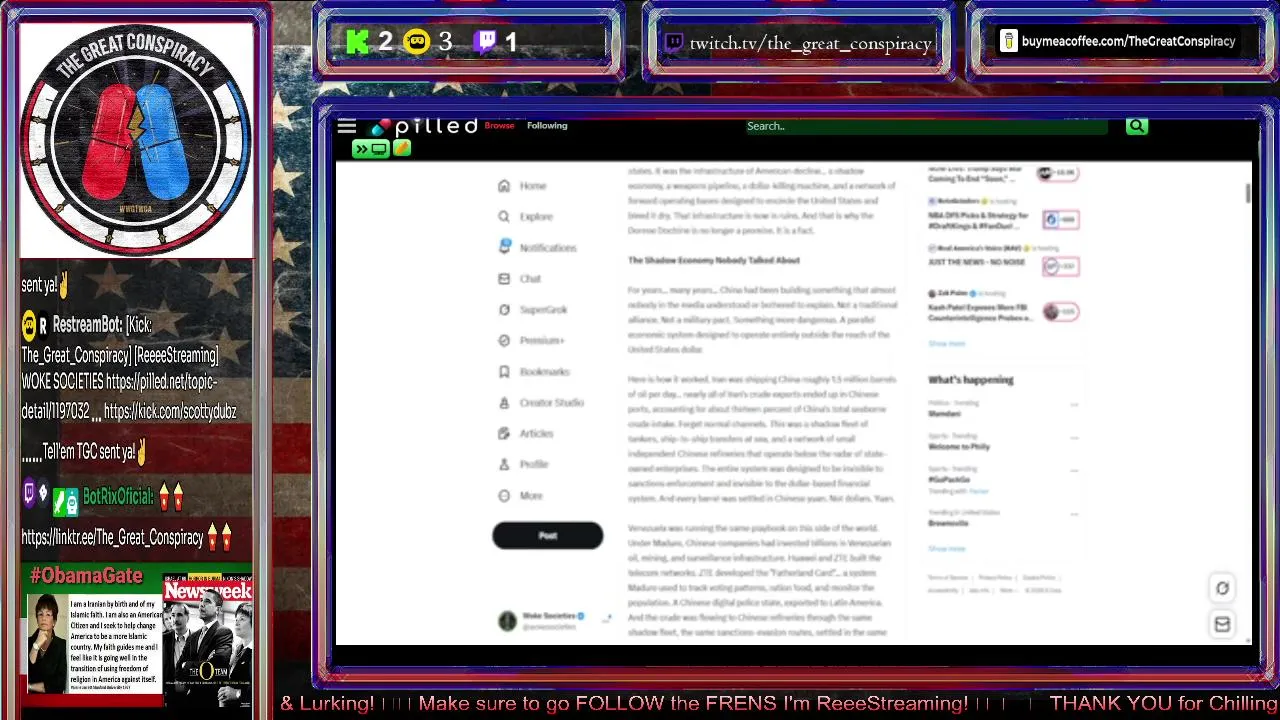1280x720 pixels.
Task: Click the Twitch icon beside twitch.tv/the_great_conspiracy
Action: [x=673, y=43]
